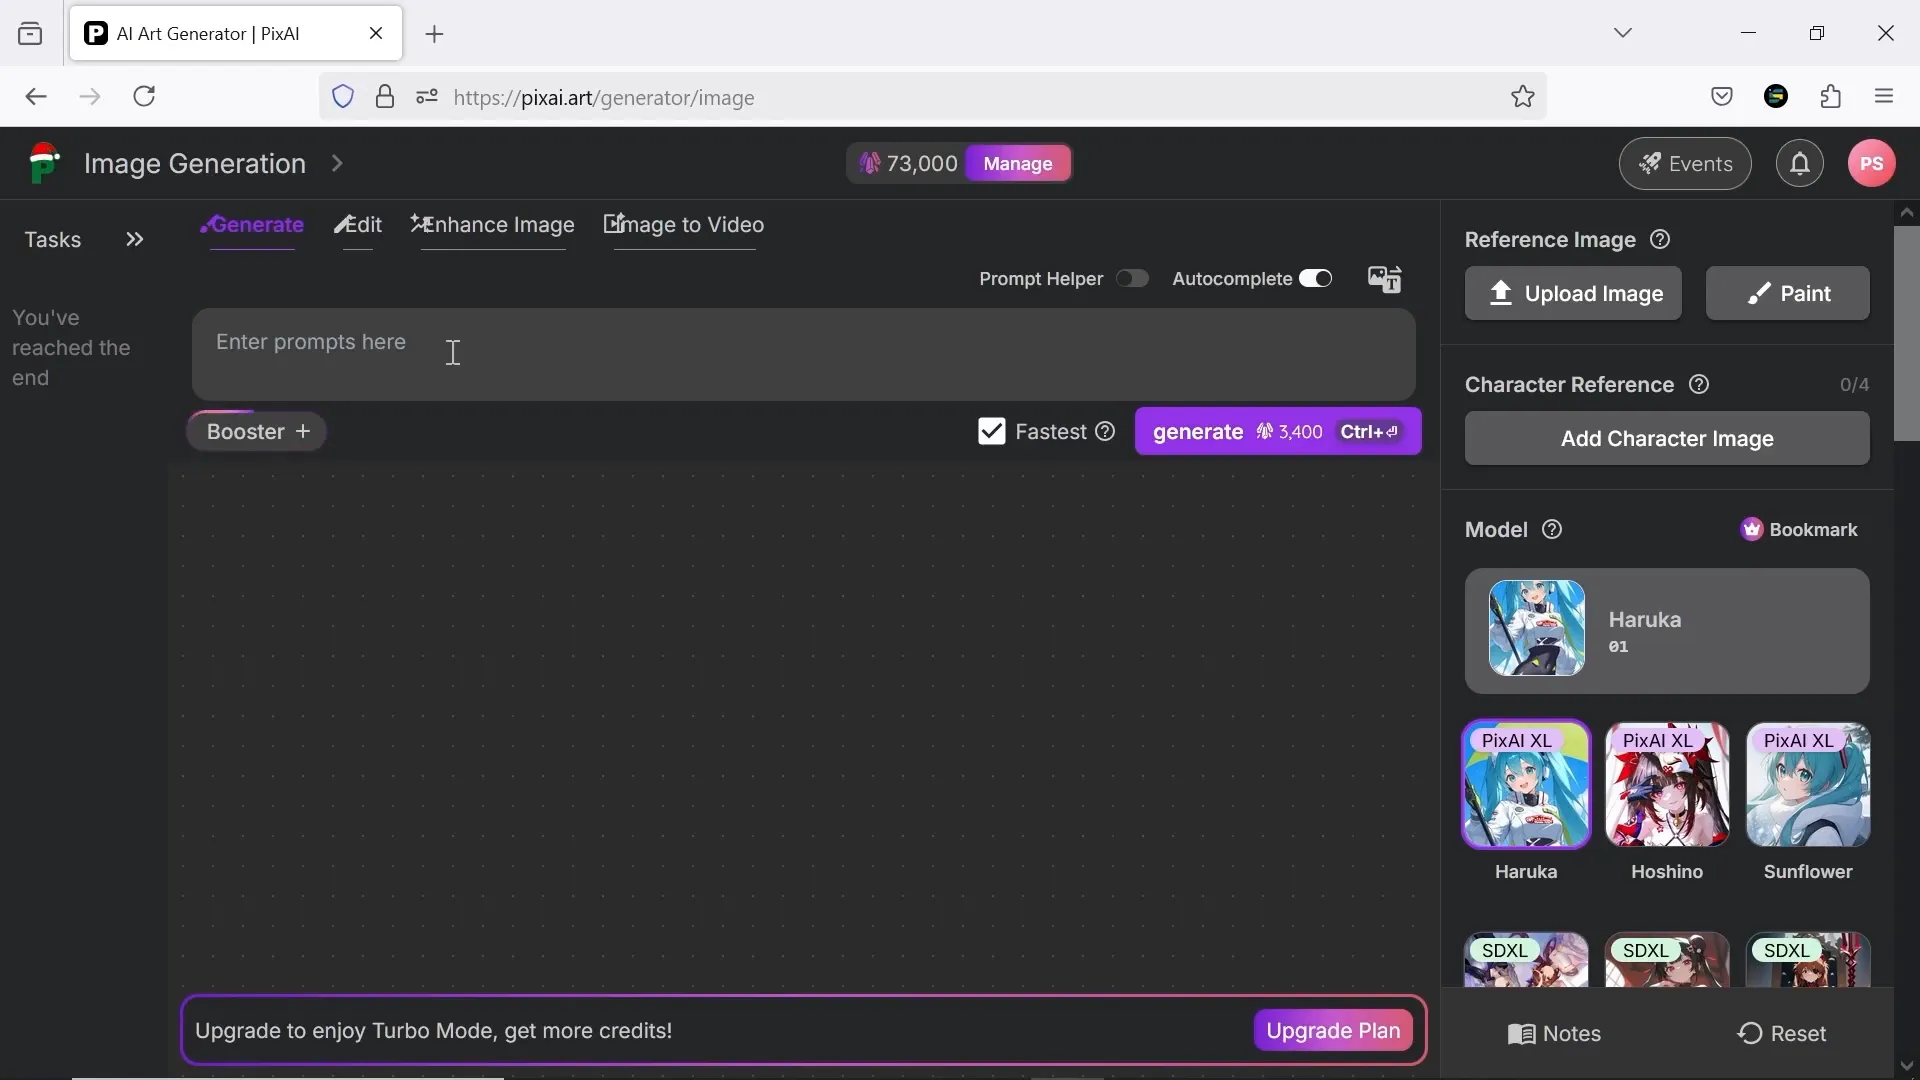Click the Model help question icon
This screenshot has width=1920, height=1080.
point(1552,530)
